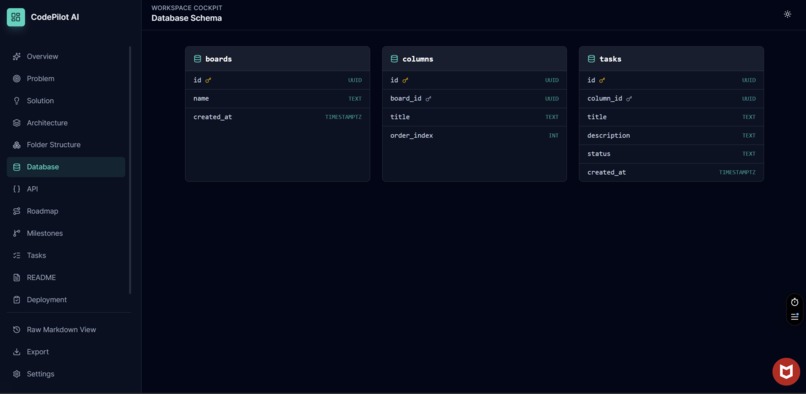Click the name field in boards table

[201, 98]
